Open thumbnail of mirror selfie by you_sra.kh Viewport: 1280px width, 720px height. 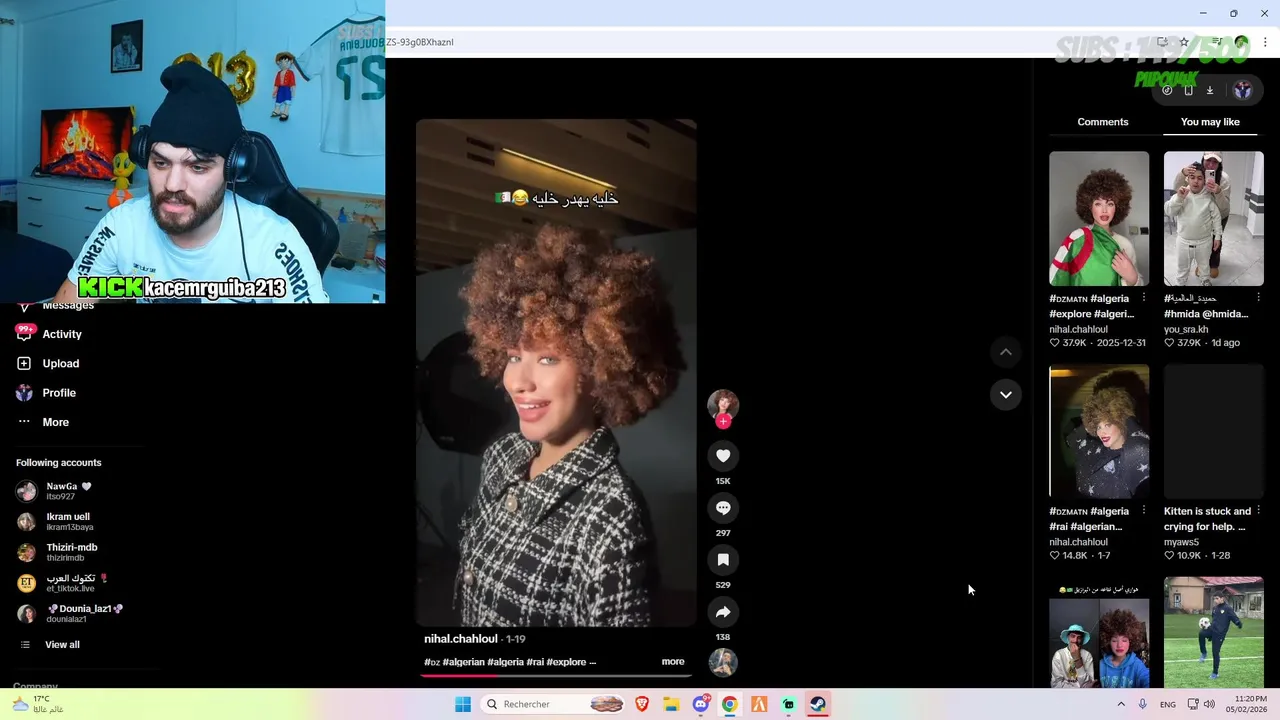tap(1213, 219)
